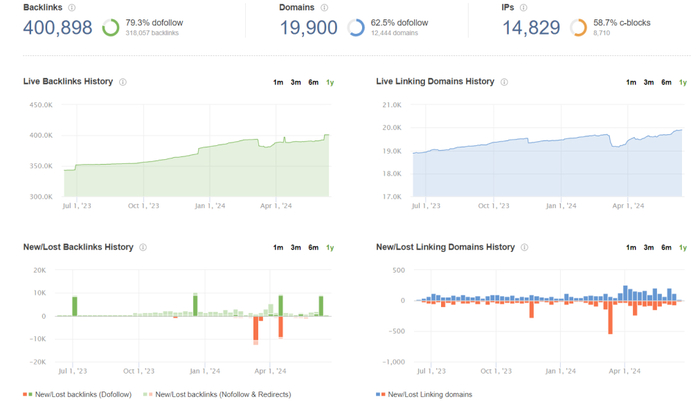The width and height of the screenshot is (700, 404).
Task: Click the 400,898 backlinks total
Action: (58, 28)
